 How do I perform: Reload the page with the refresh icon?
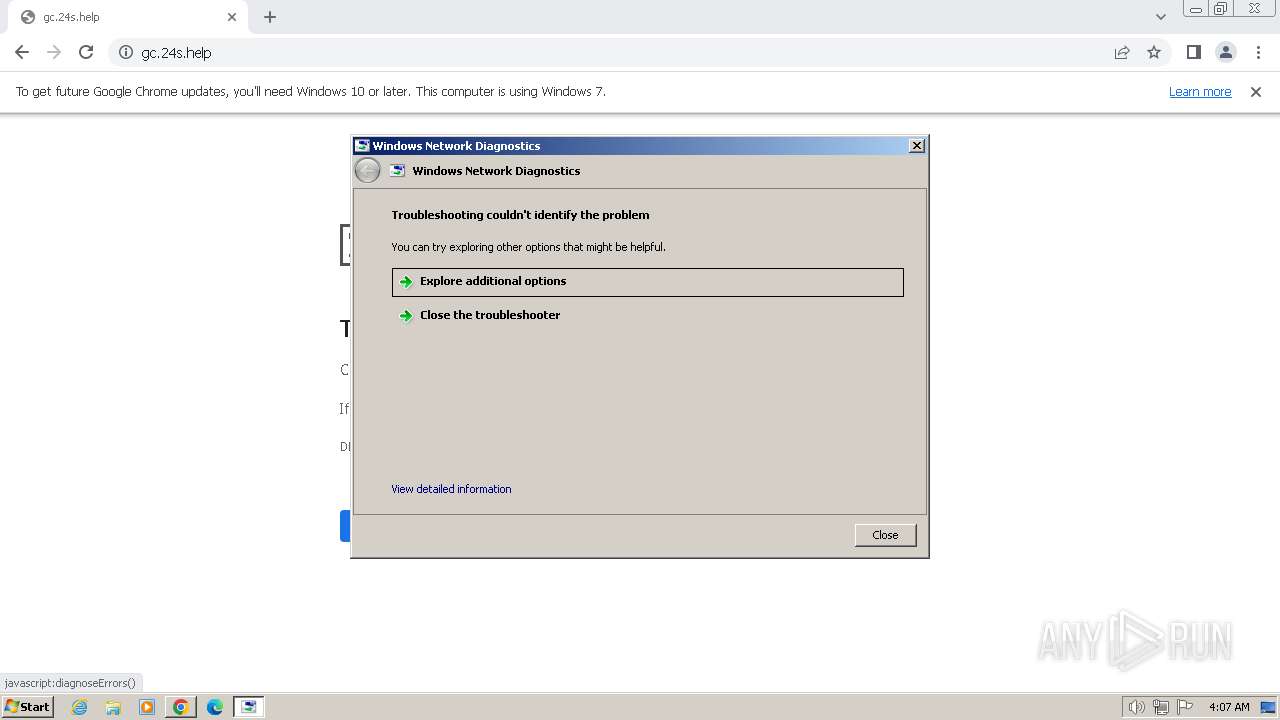point(86,52)
